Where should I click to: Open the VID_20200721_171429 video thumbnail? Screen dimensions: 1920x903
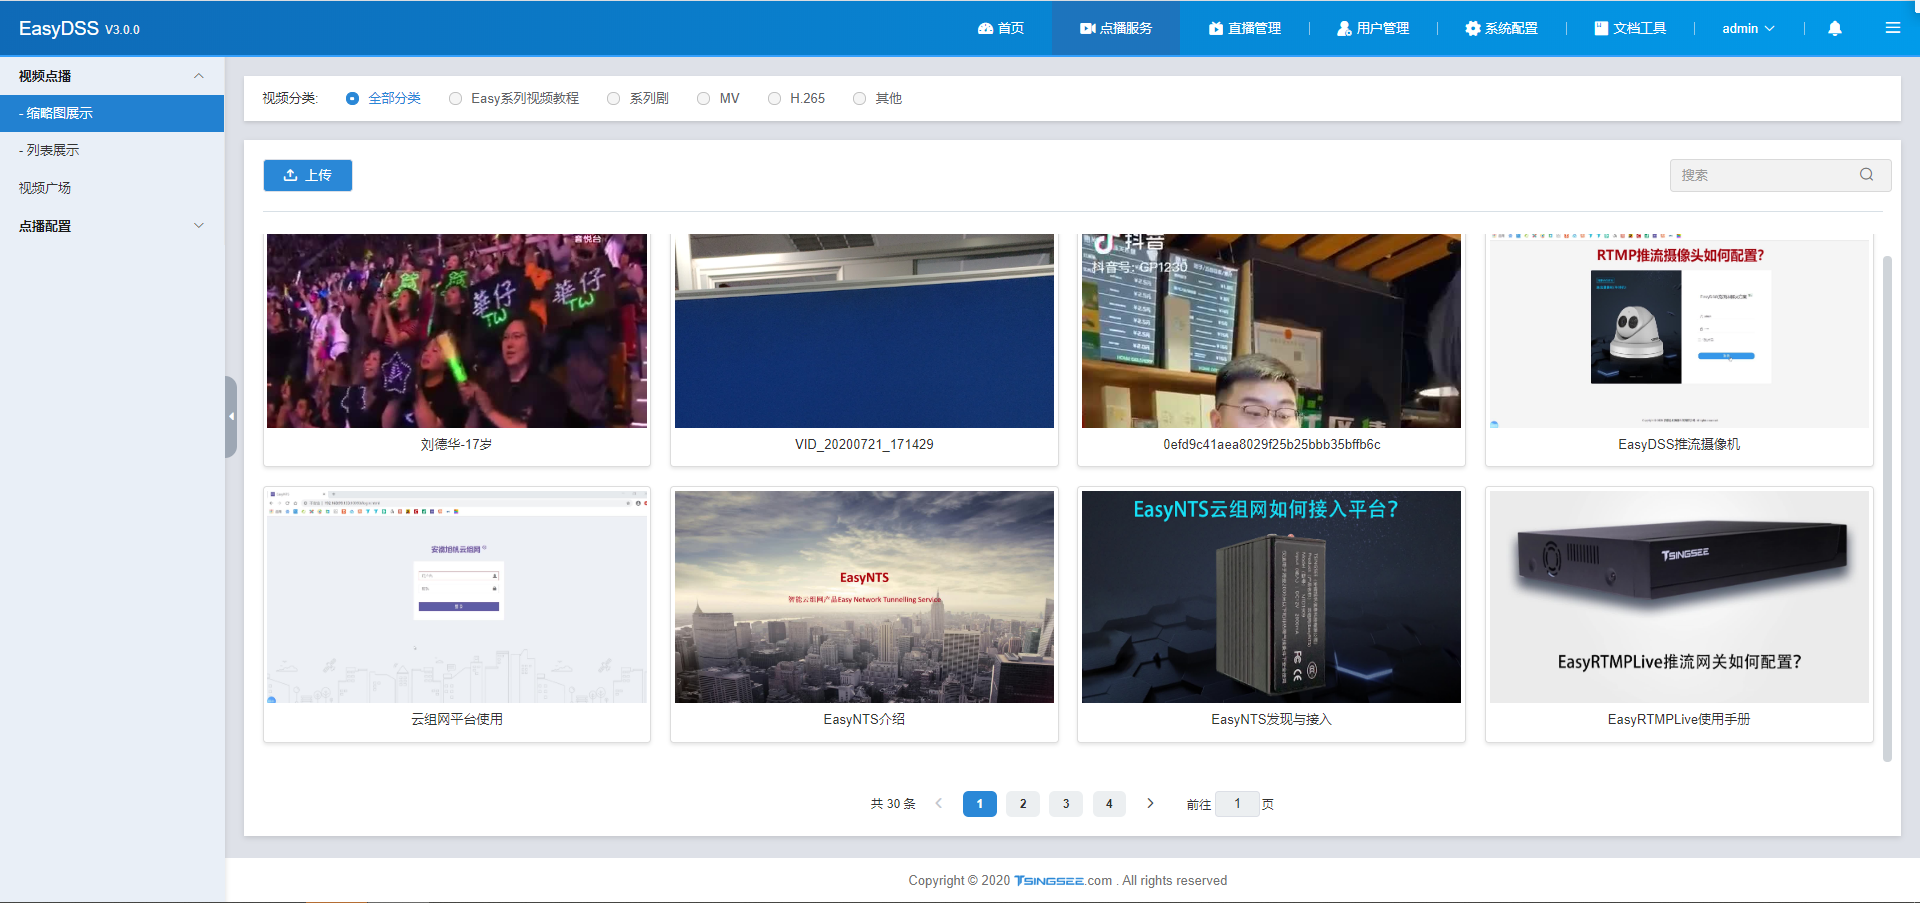[x=864, y=331]
